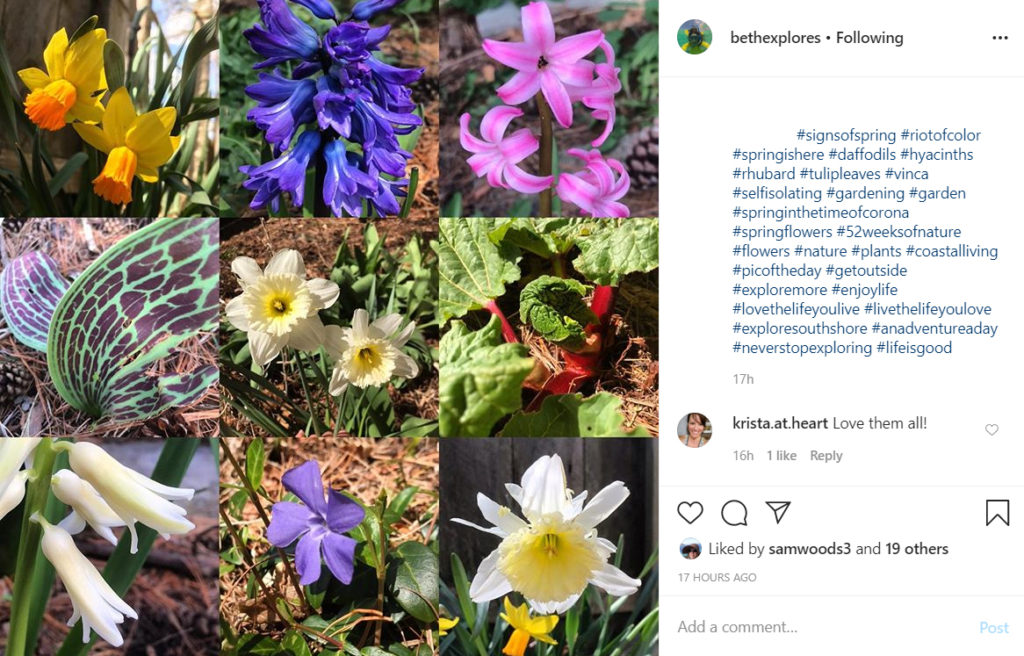View the 1 like on comment
1024x656 pixels.
(x=781, y=455)
